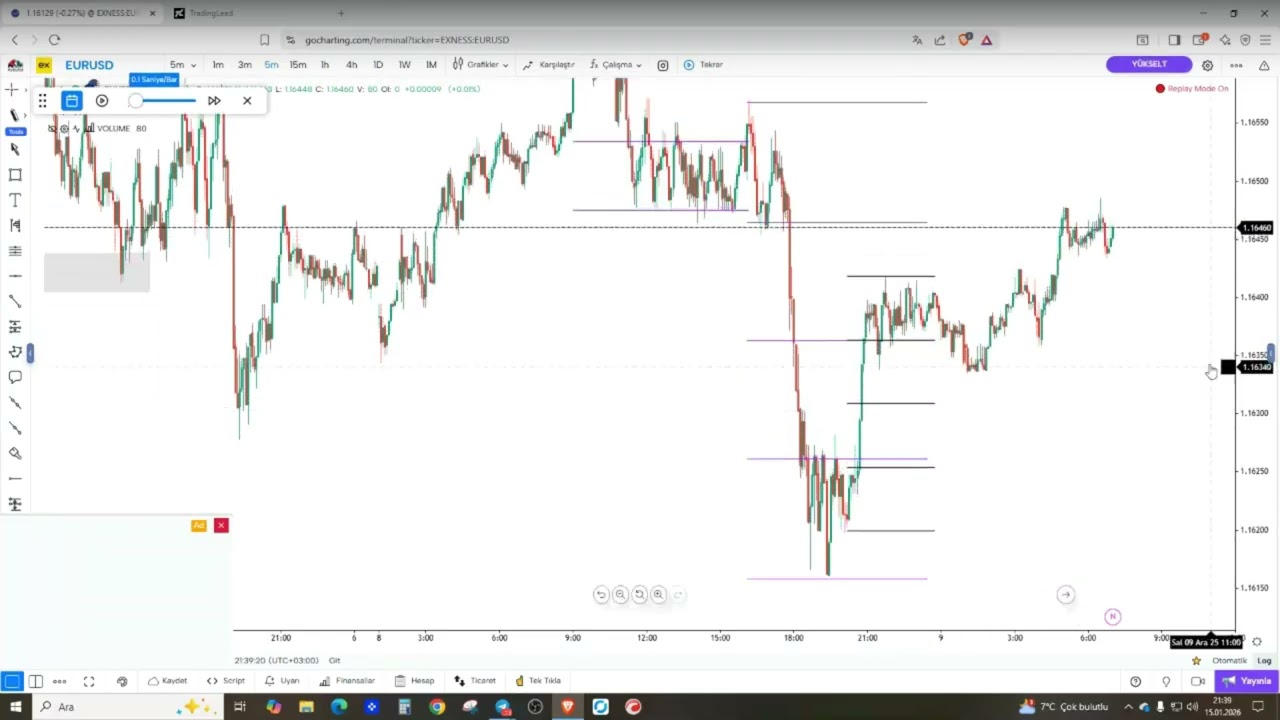
Task: Close the ad panel
Action: (221, 525)
